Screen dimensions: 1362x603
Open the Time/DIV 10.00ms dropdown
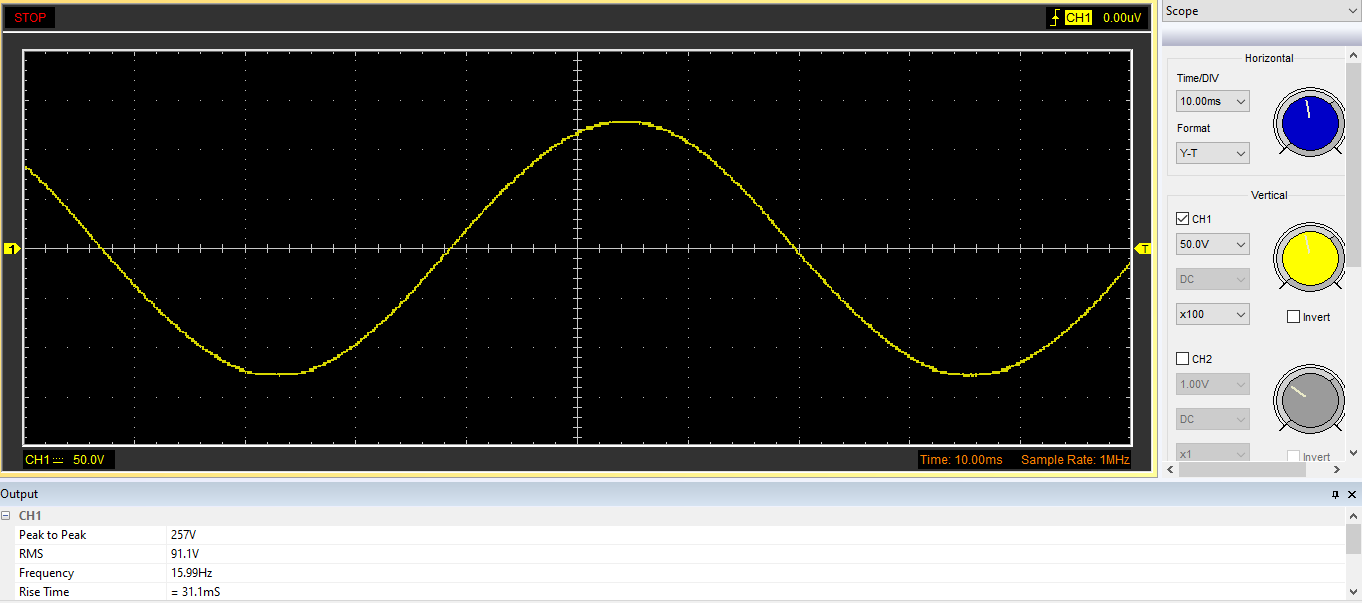[x=1213, y=101]
